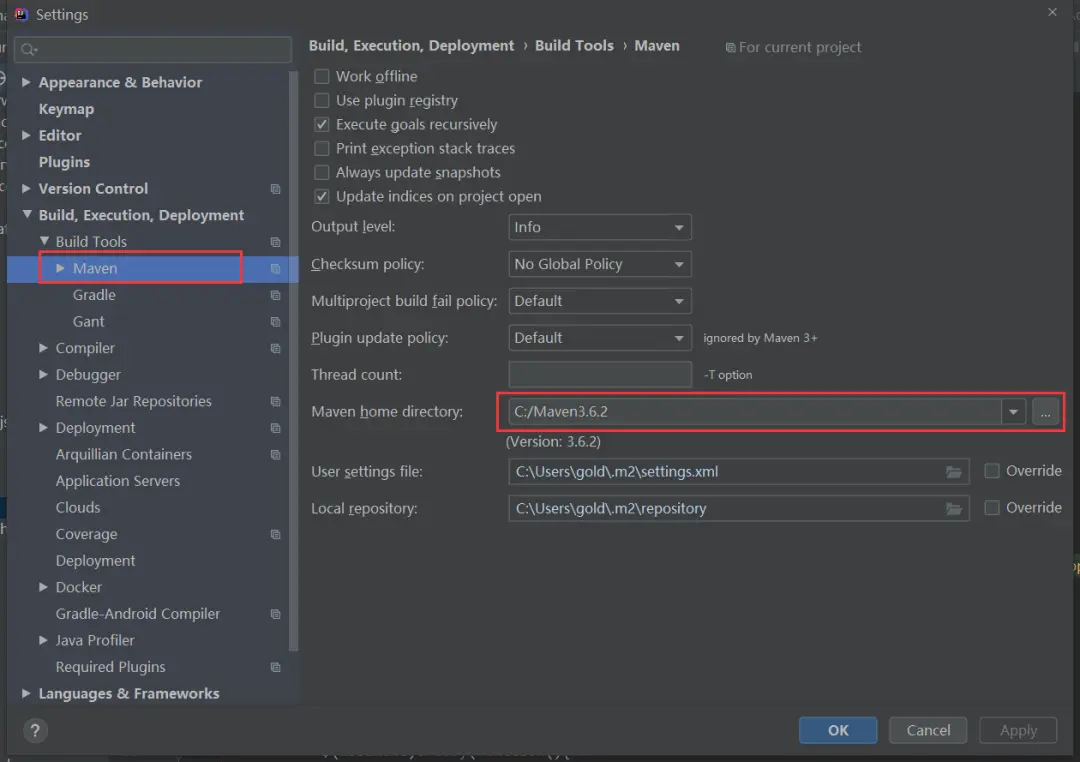Click the project-level icon beside Gradle

276,295
